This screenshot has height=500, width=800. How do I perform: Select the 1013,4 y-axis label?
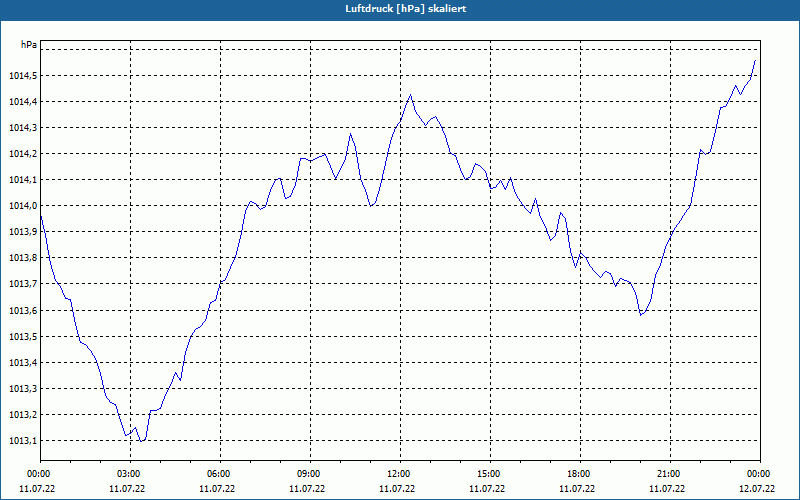tap(23, 363)
